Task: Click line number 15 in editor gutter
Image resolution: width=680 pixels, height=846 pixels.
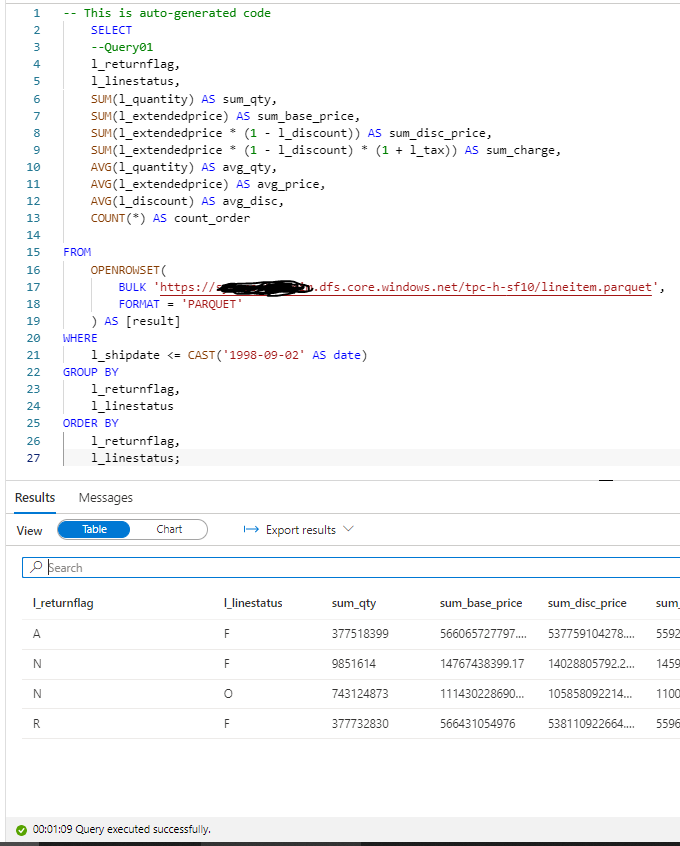Action: pyautogui.click(x=36, y=252)
